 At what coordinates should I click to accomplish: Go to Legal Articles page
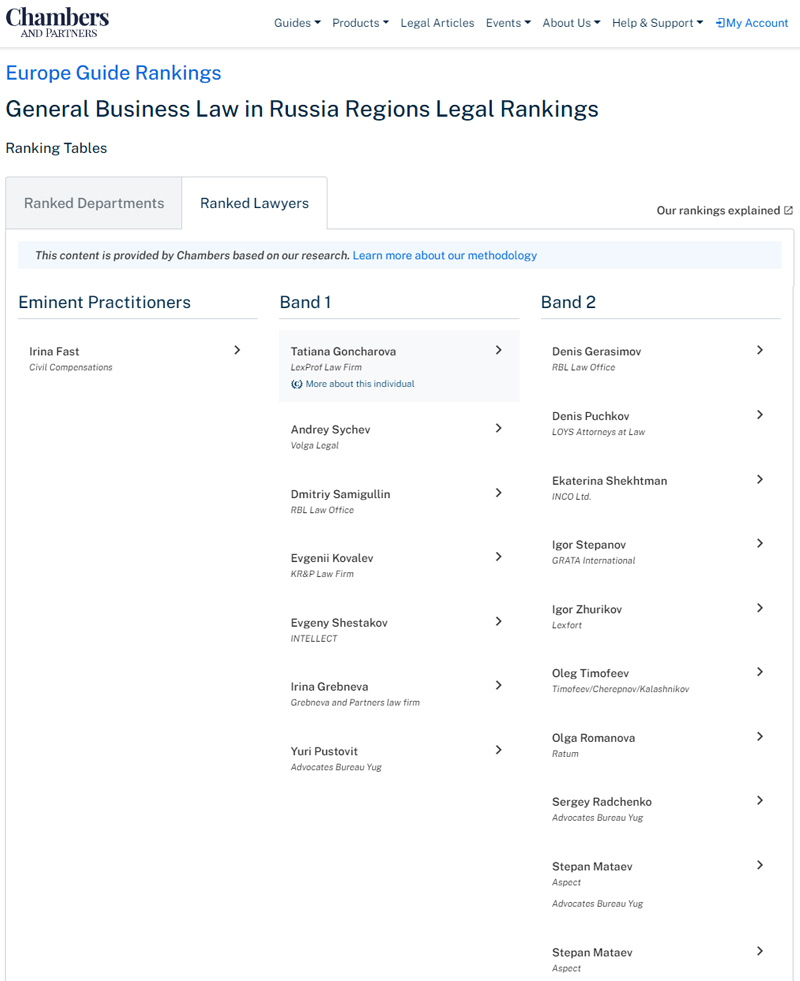[x=437, y=23]
